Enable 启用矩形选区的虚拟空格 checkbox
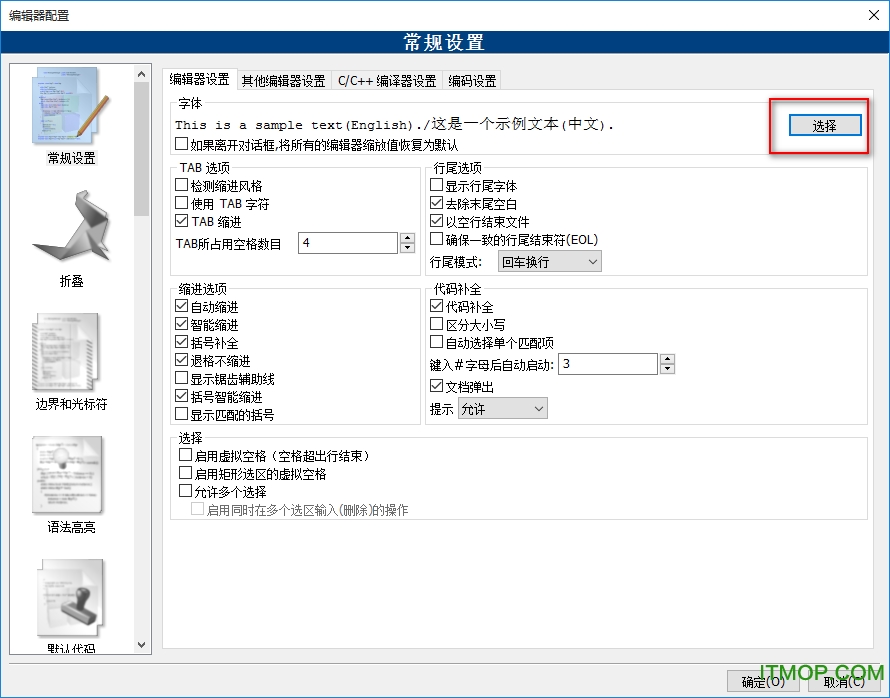 tap(185, 473)
